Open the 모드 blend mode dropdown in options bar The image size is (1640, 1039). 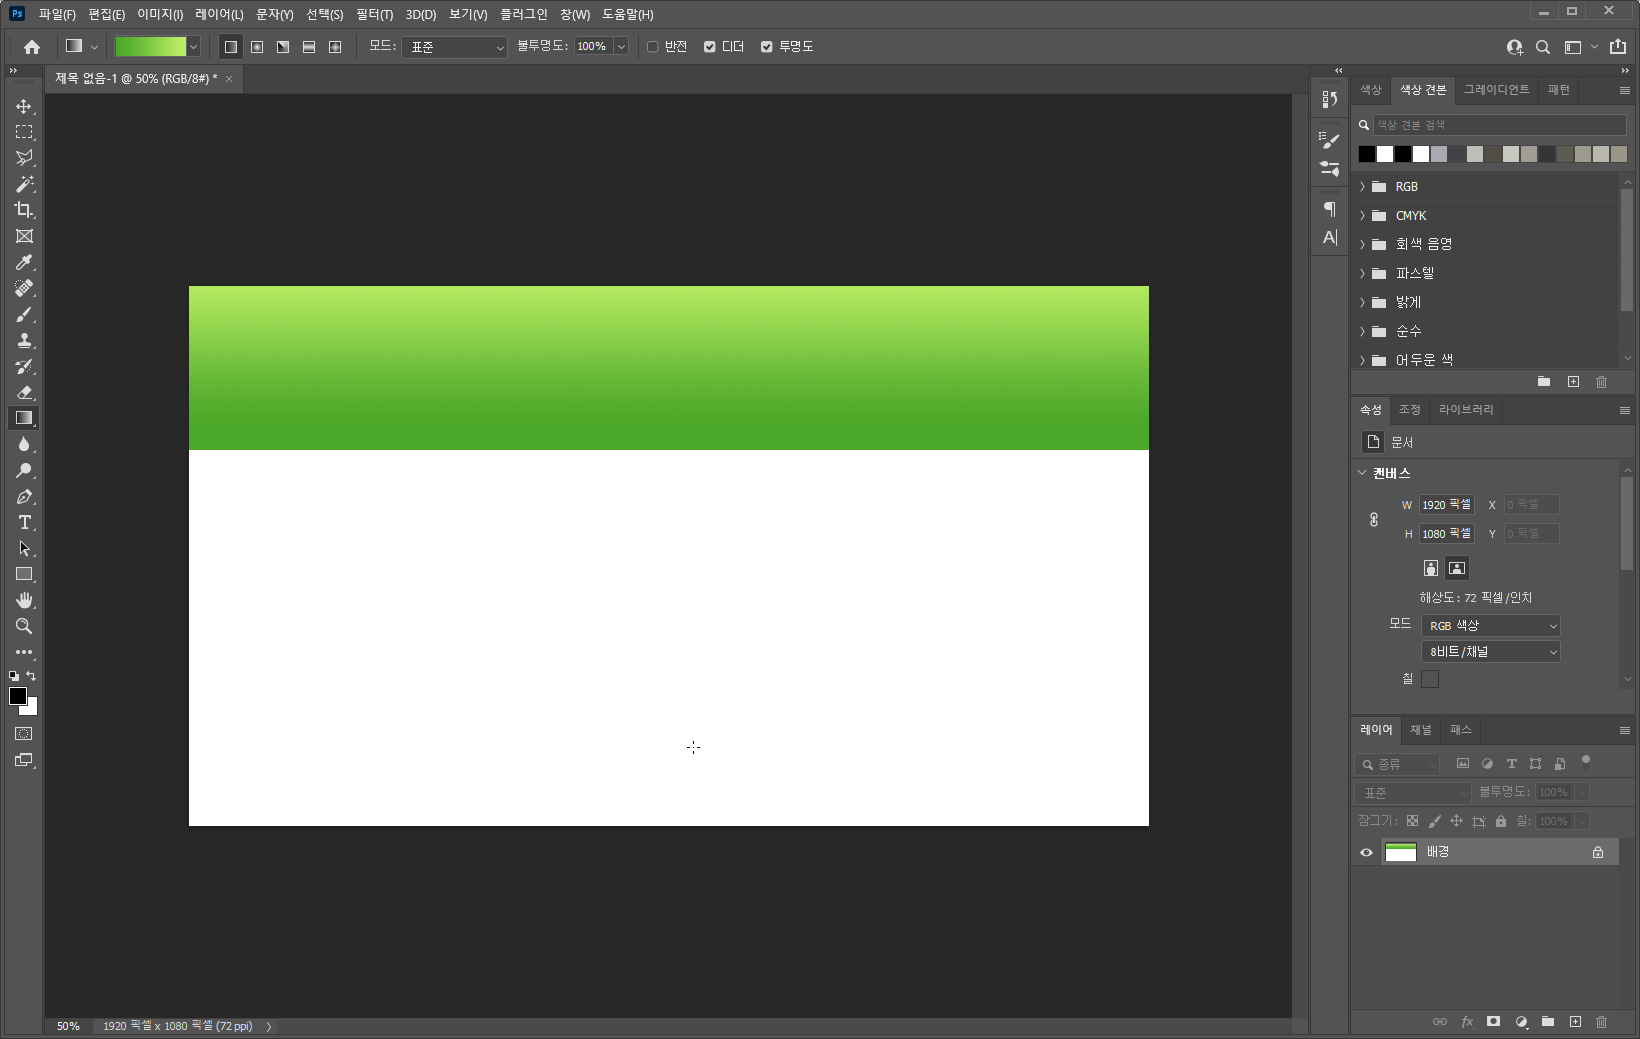click(x=455, y=47)
